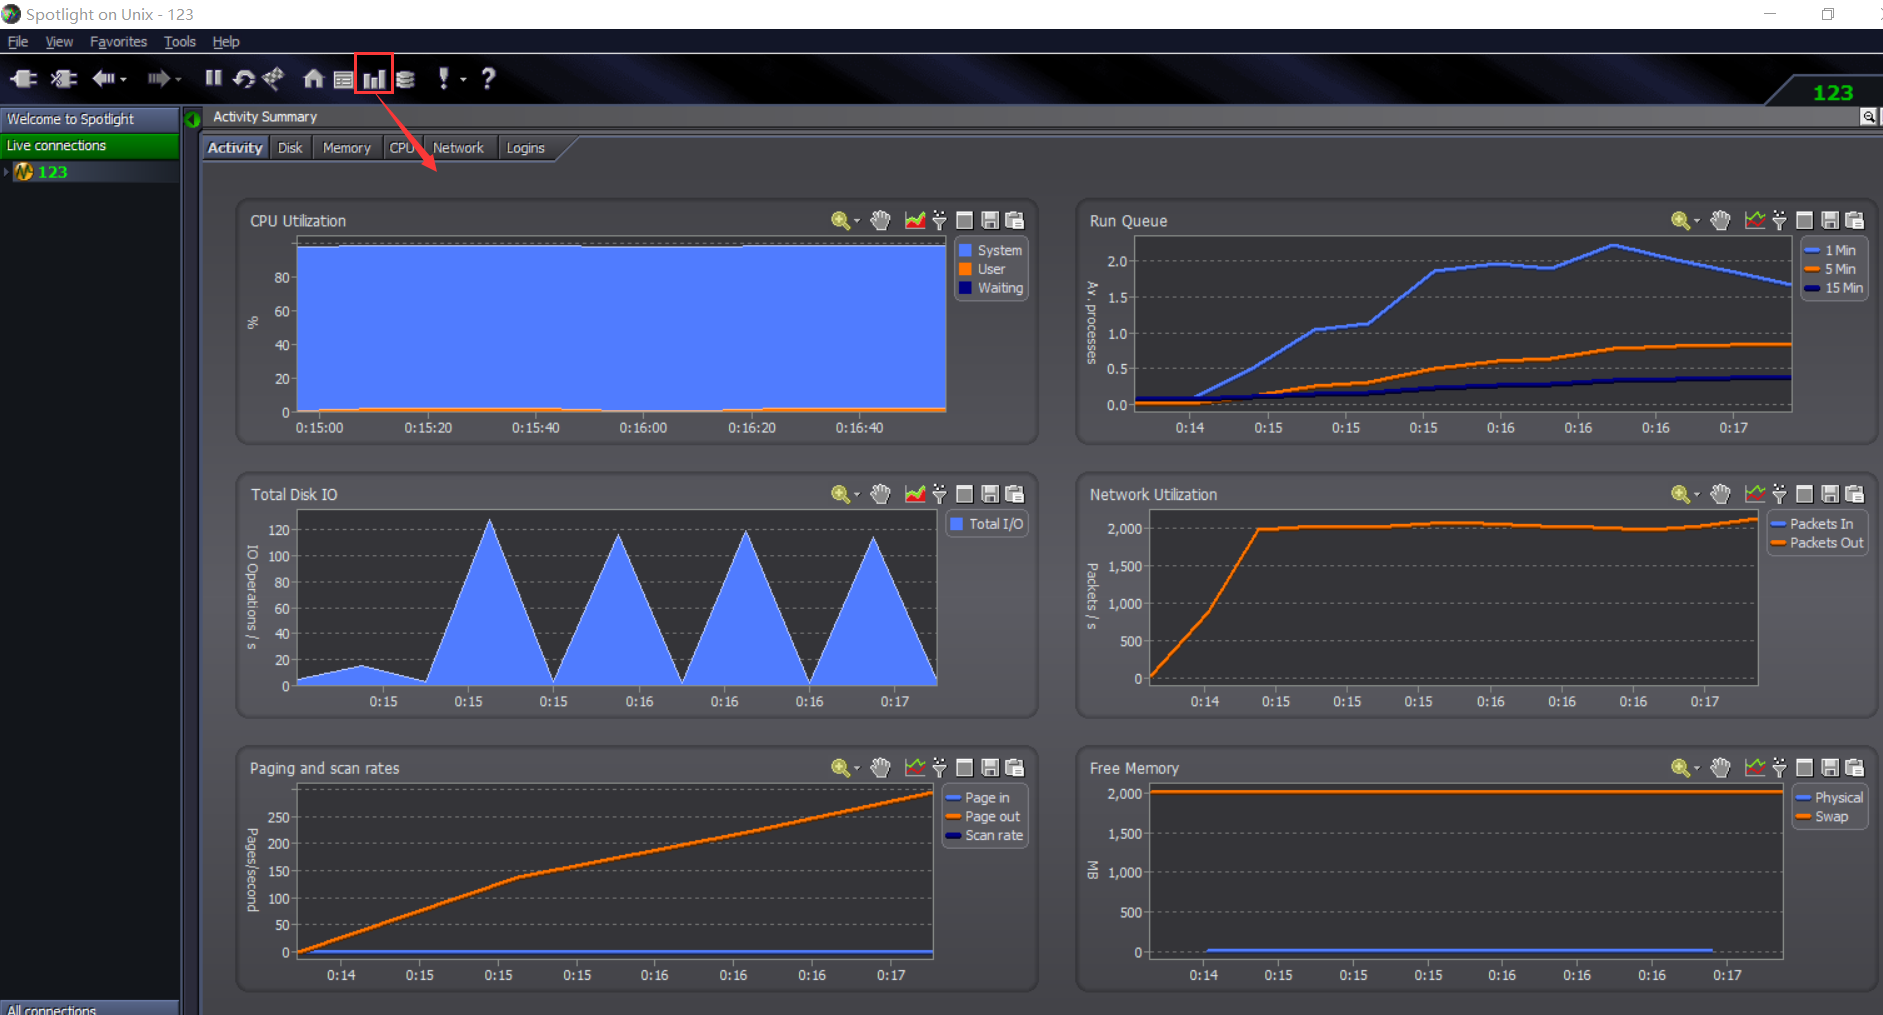1883x1015 pixels.
Task: Click the disconnect plug icon in toolbar
Action: tap(64, 78)
